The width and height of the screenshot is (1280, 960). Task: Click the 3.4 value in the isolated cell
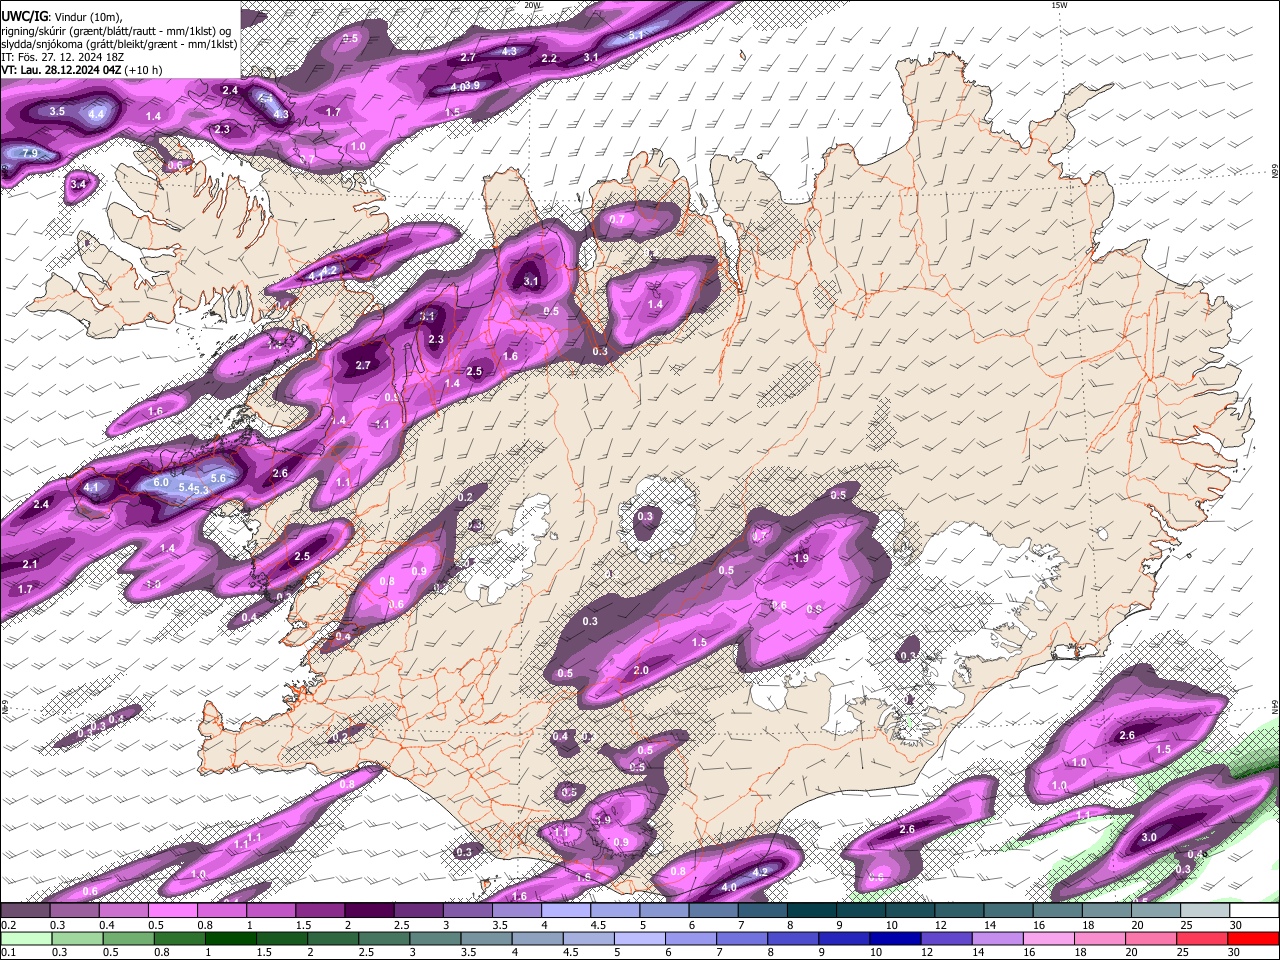[x=79, y=184]
